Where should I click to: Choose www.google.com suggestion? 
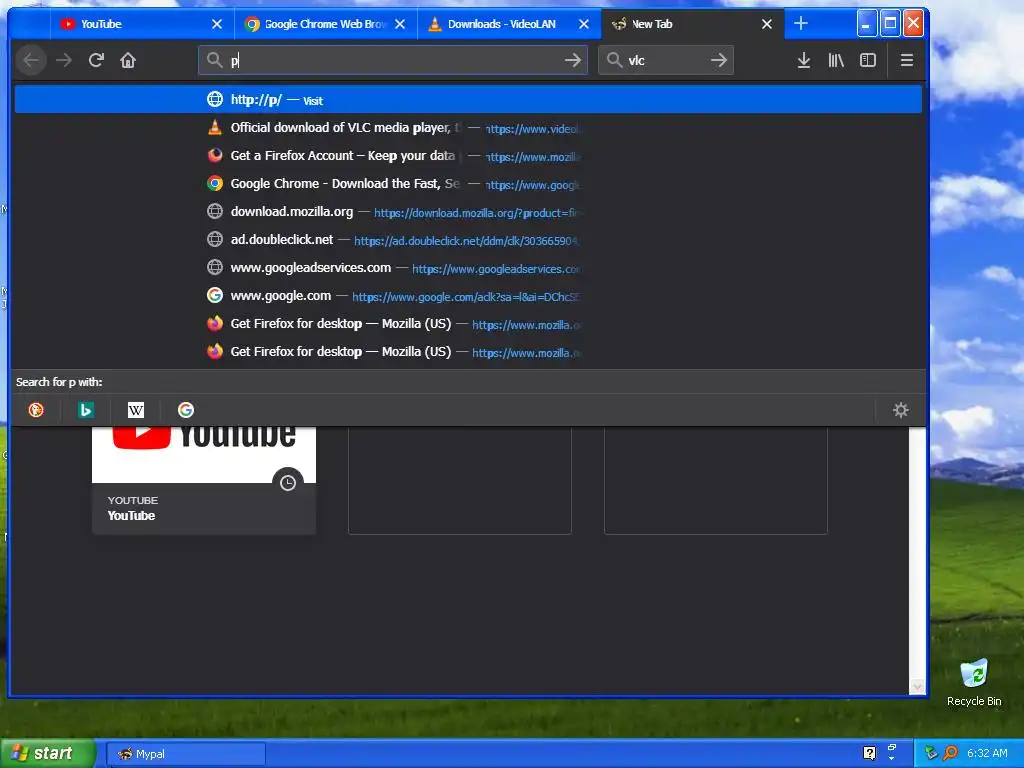tap(468, 296)
